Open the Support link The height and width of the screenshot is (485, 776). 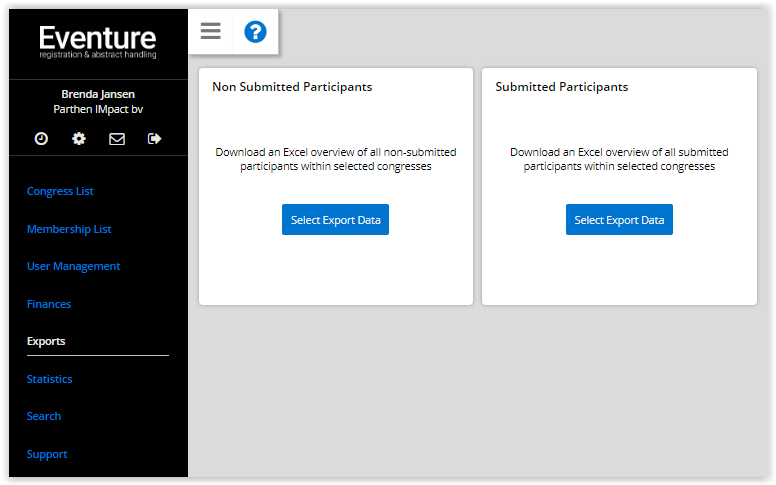click(x=47, y=454)
